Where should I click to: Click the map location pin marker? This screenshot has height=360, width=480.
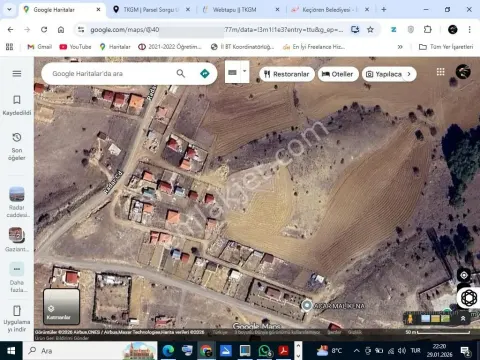click(306, 305)
